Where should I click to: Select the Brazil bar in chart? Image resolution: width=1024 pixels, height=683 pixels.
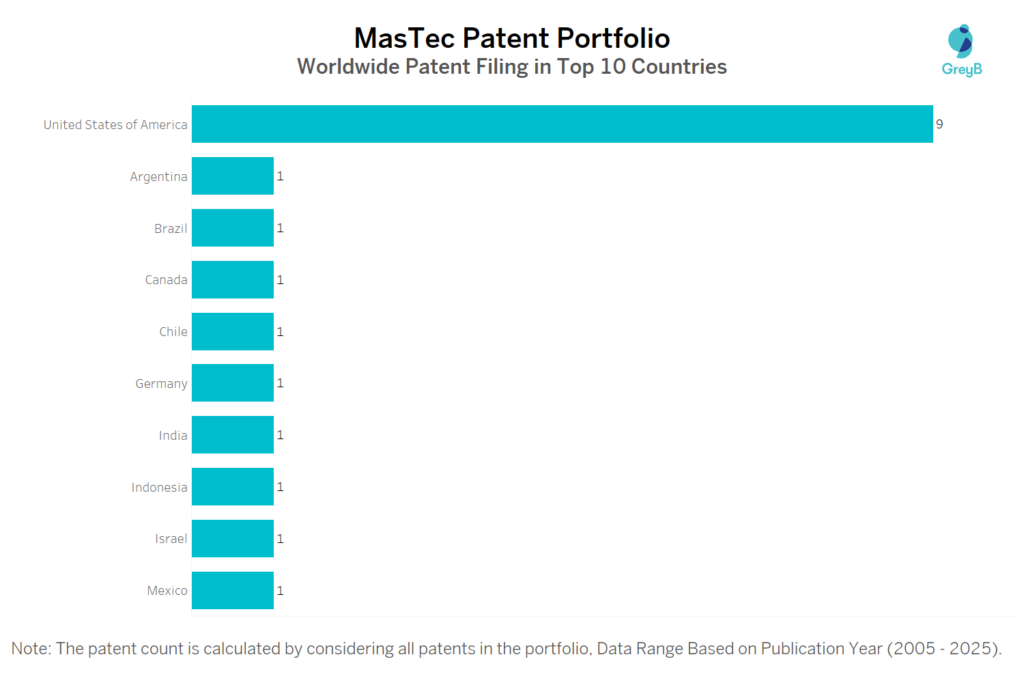(232, 228)
